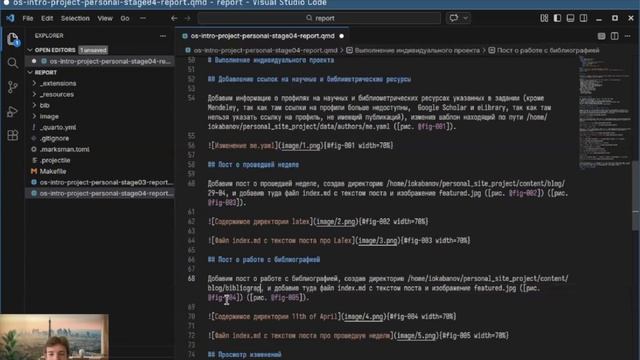The image size is (640, 360).
Task: Open Source Control view
Action: click(x=13, y=87)
